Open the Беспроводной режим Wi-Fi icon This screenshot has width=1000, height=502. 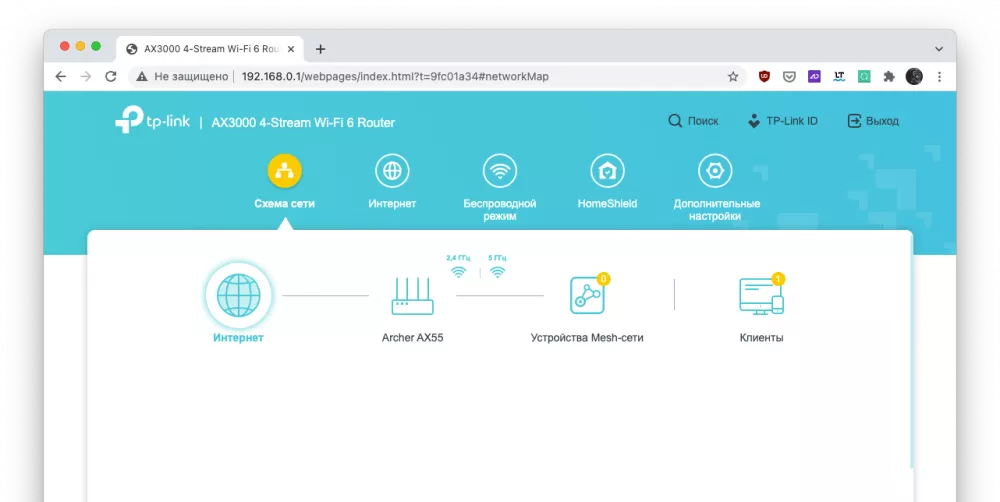click(x=499, y=171)
